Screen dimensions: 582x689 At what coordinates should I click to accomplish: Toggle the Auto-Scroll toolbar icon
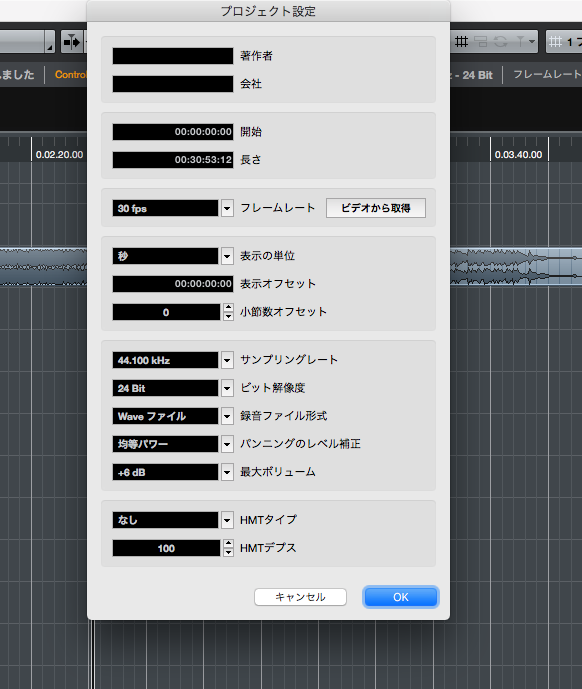pyautogui.click(x=72, y=42)
